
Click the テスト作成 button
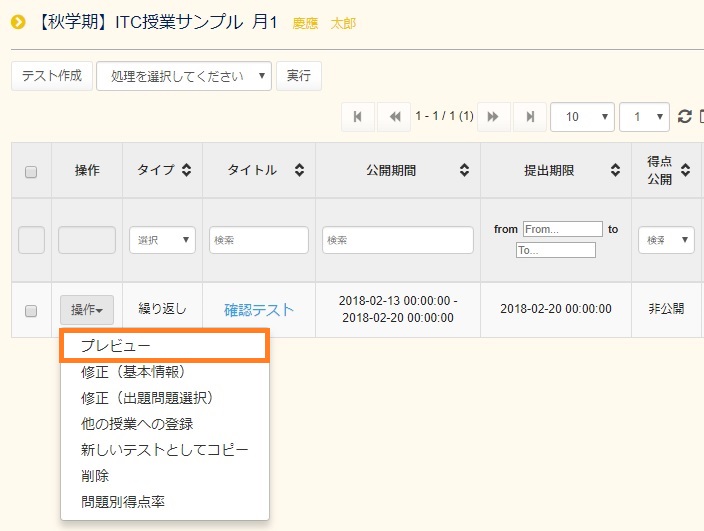[52, 76]
